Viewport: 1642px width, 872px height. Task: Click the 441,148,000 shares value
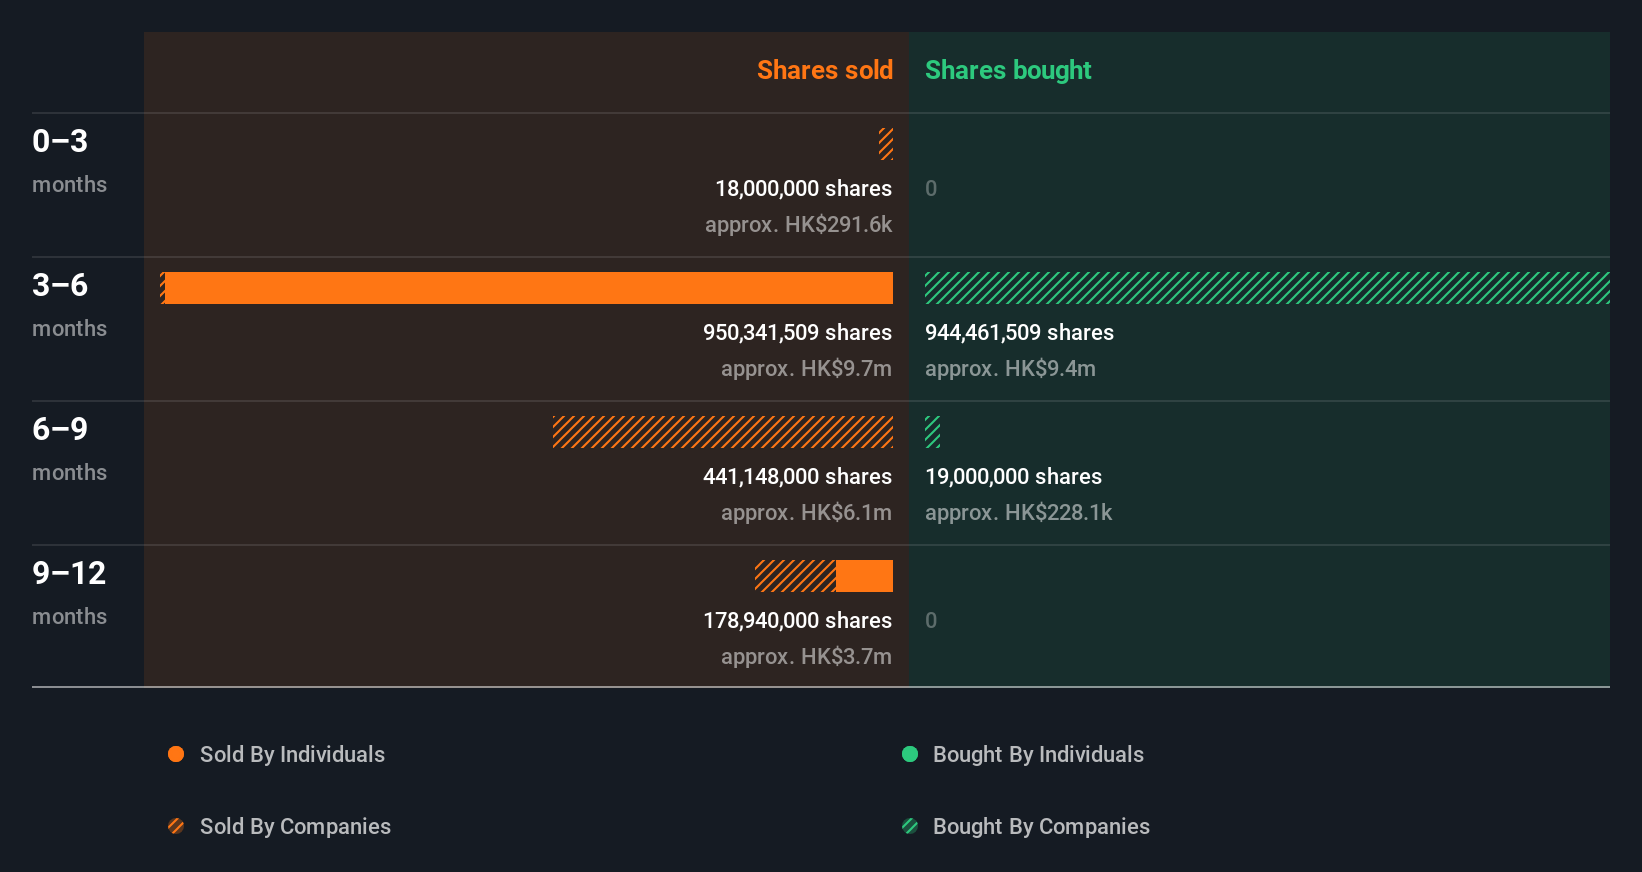(x=797, y=476)
